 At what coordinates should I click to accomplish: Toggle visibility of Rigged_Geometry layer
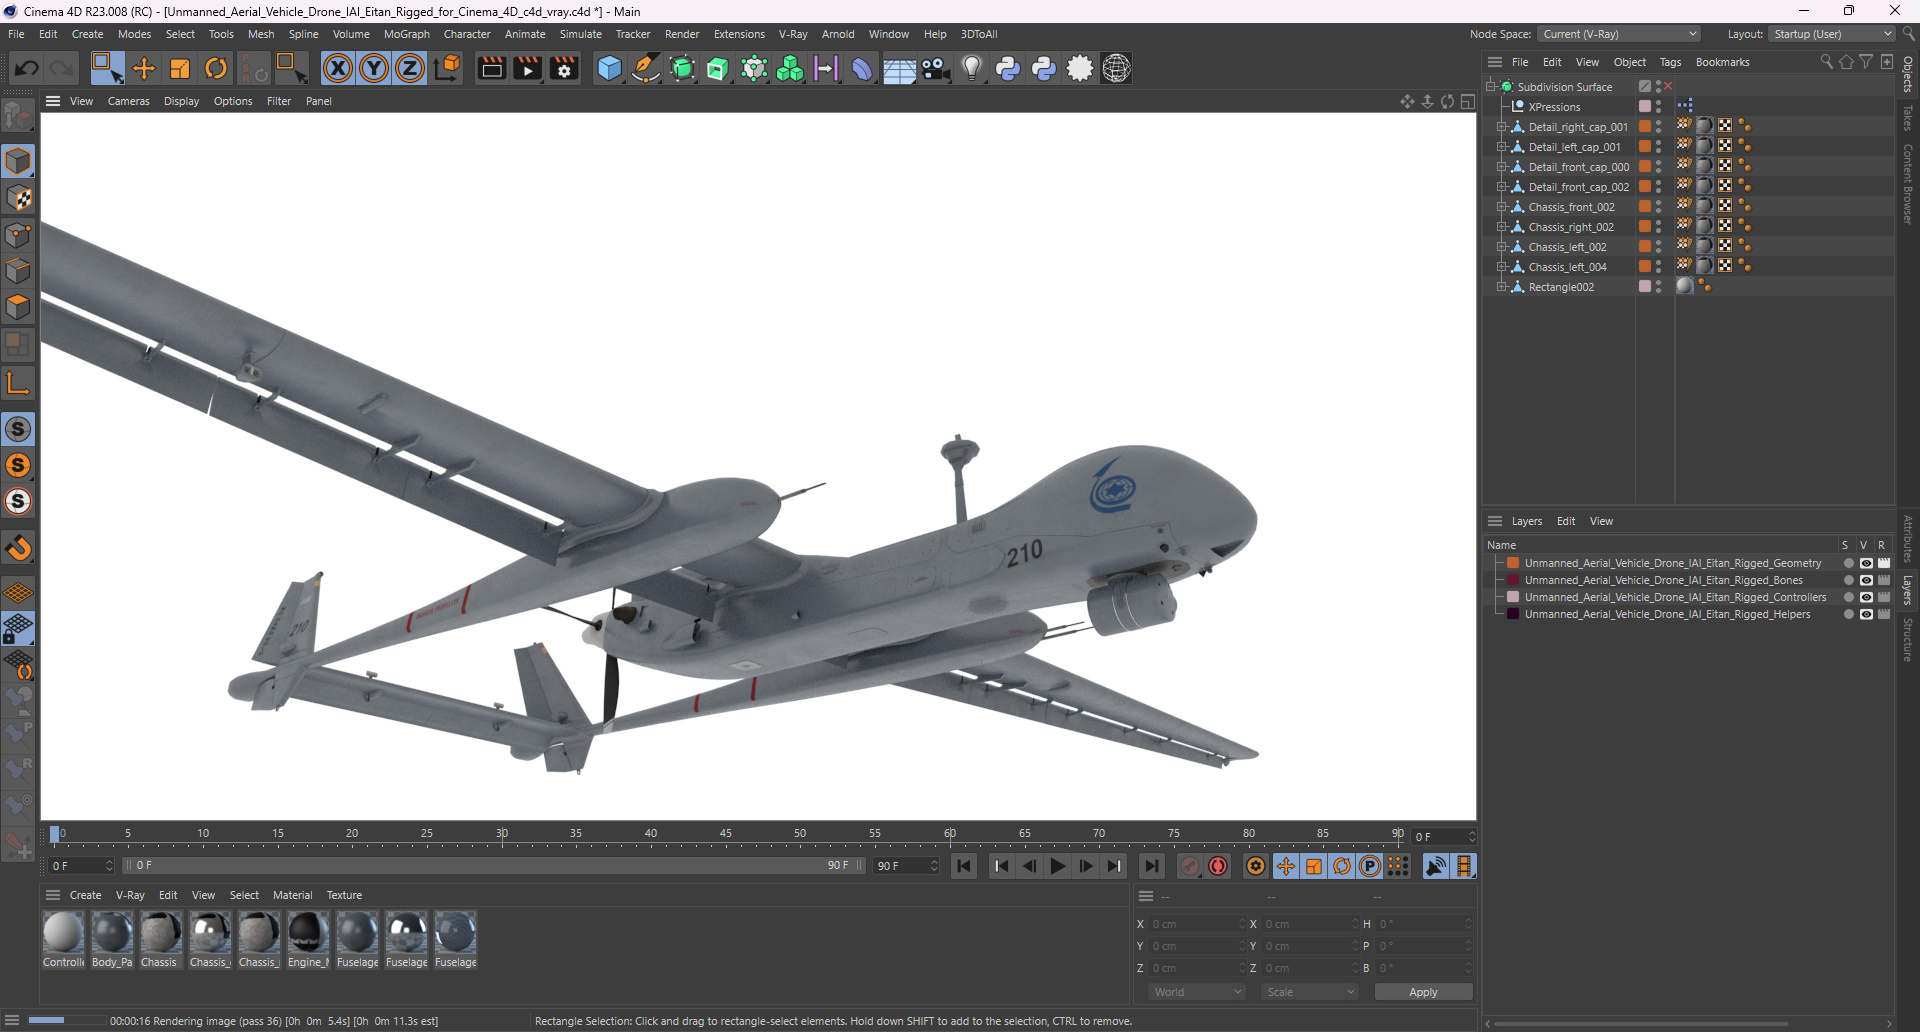1866,563
